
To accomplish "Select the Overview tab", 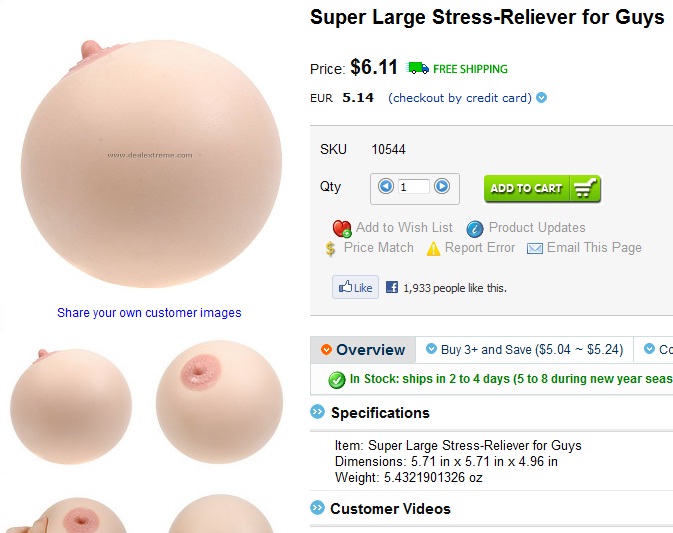I will point(363,349).
